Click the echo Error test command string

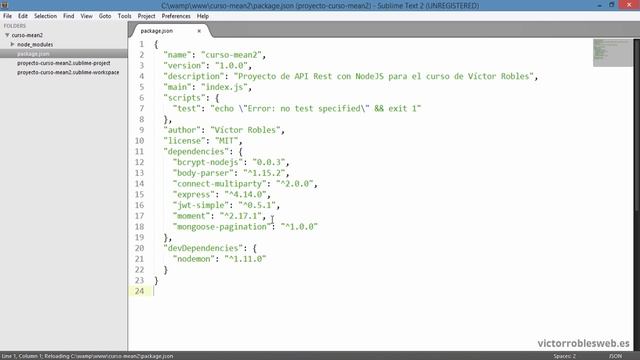[316, 109]
